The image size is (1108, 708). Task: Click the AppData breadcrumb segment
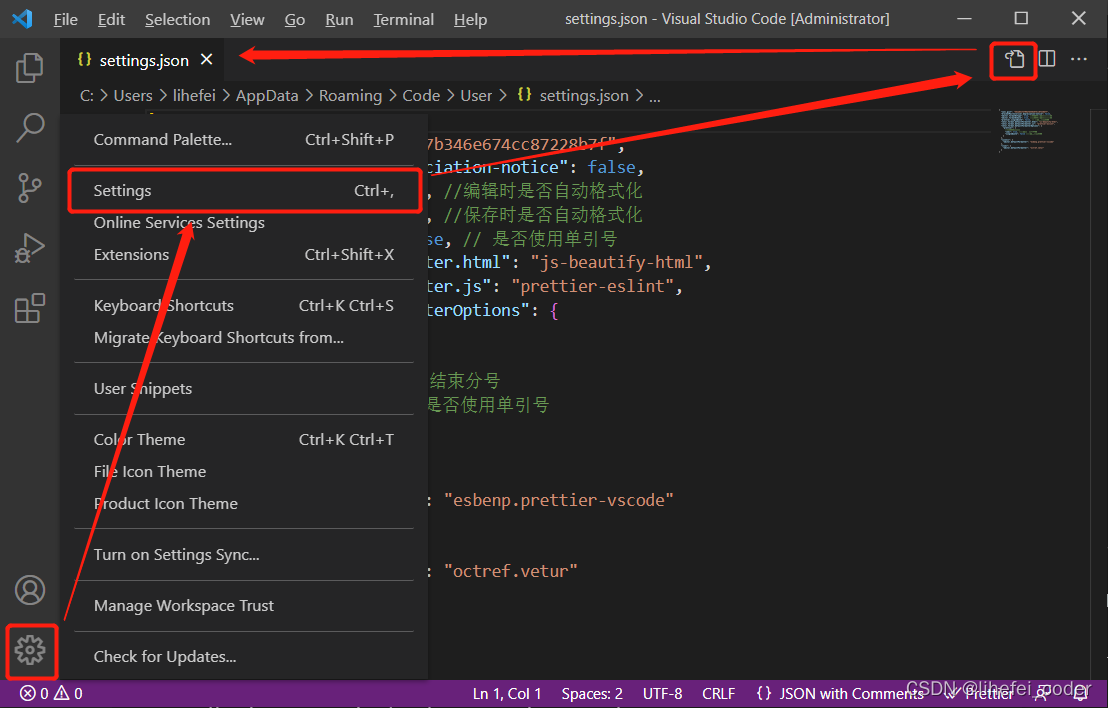(x=267, y=95)
